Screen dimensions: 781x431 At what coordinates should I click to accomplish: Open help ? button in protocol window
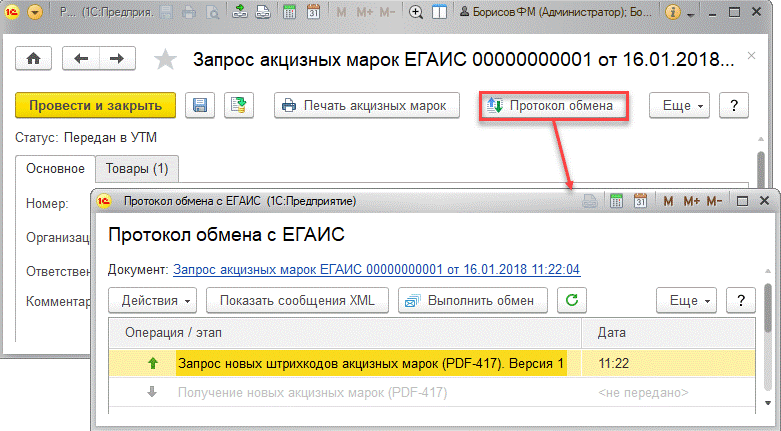click(x=741, y=300)
